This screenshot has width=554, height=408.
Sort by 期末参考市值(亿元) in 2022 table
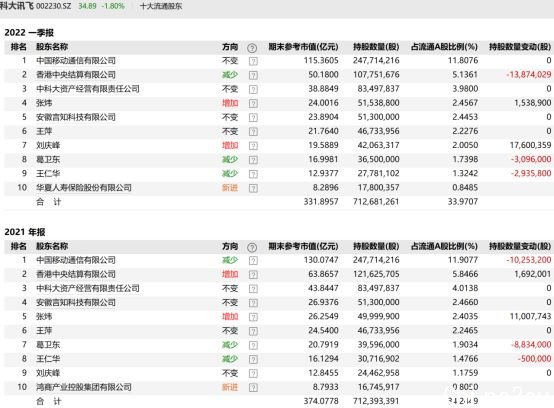coord(303,47)
